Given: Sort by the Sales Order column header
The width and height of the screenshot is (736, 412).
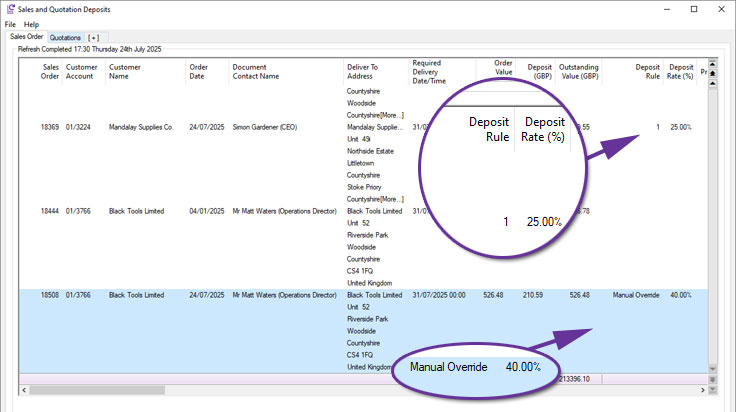Looking at the screenshot, I should click(51, 71).
